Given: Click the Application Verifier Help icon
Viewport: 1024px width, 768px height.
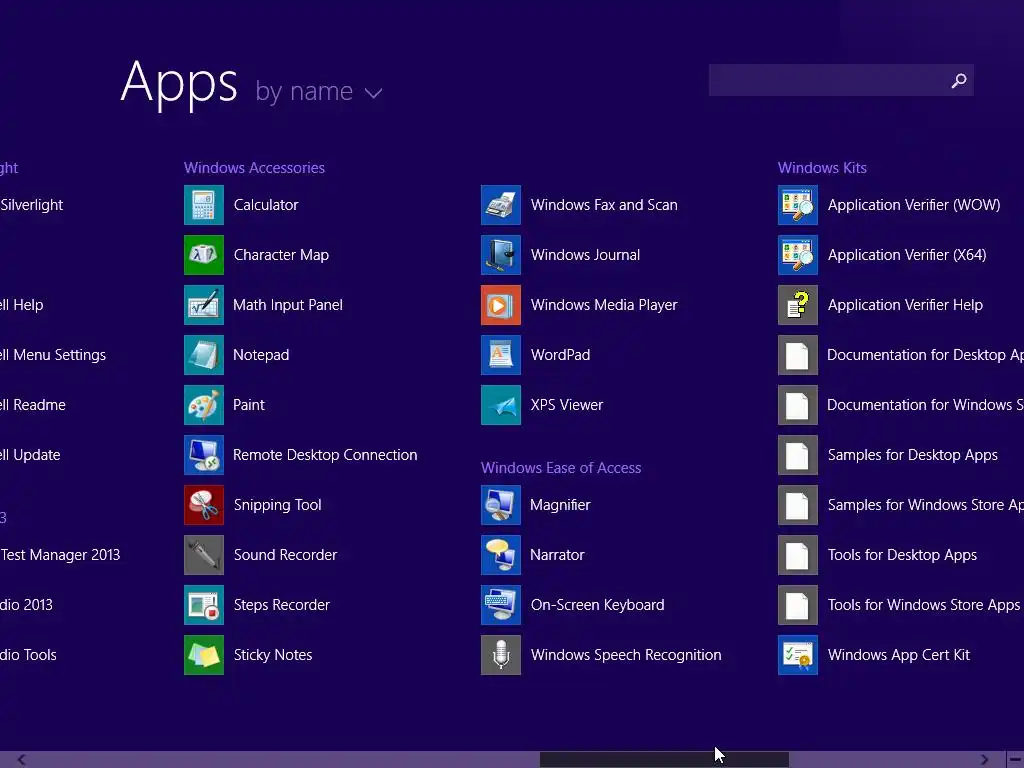Looking at the screenshot, I should pos(798,305).
